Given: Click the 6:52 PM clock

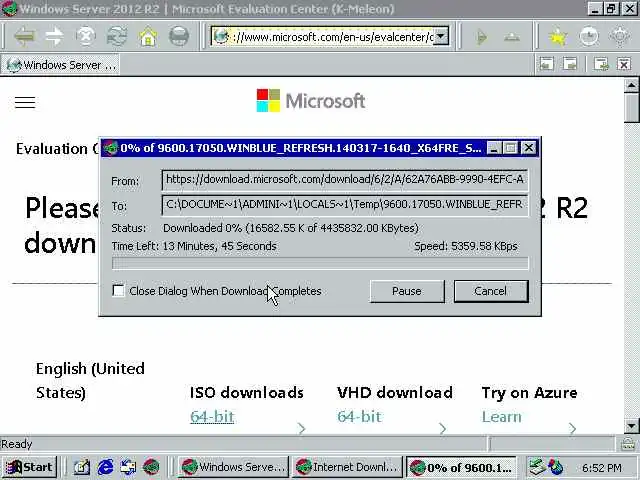Looking at the screenshot, I should pyautogui.click(x=602, y=468).
